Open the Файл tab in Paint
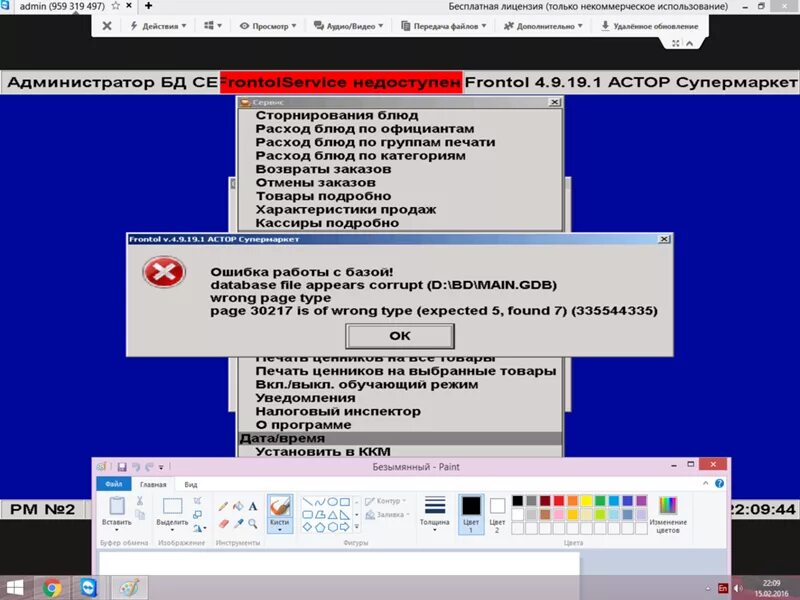 coord(114,484)
